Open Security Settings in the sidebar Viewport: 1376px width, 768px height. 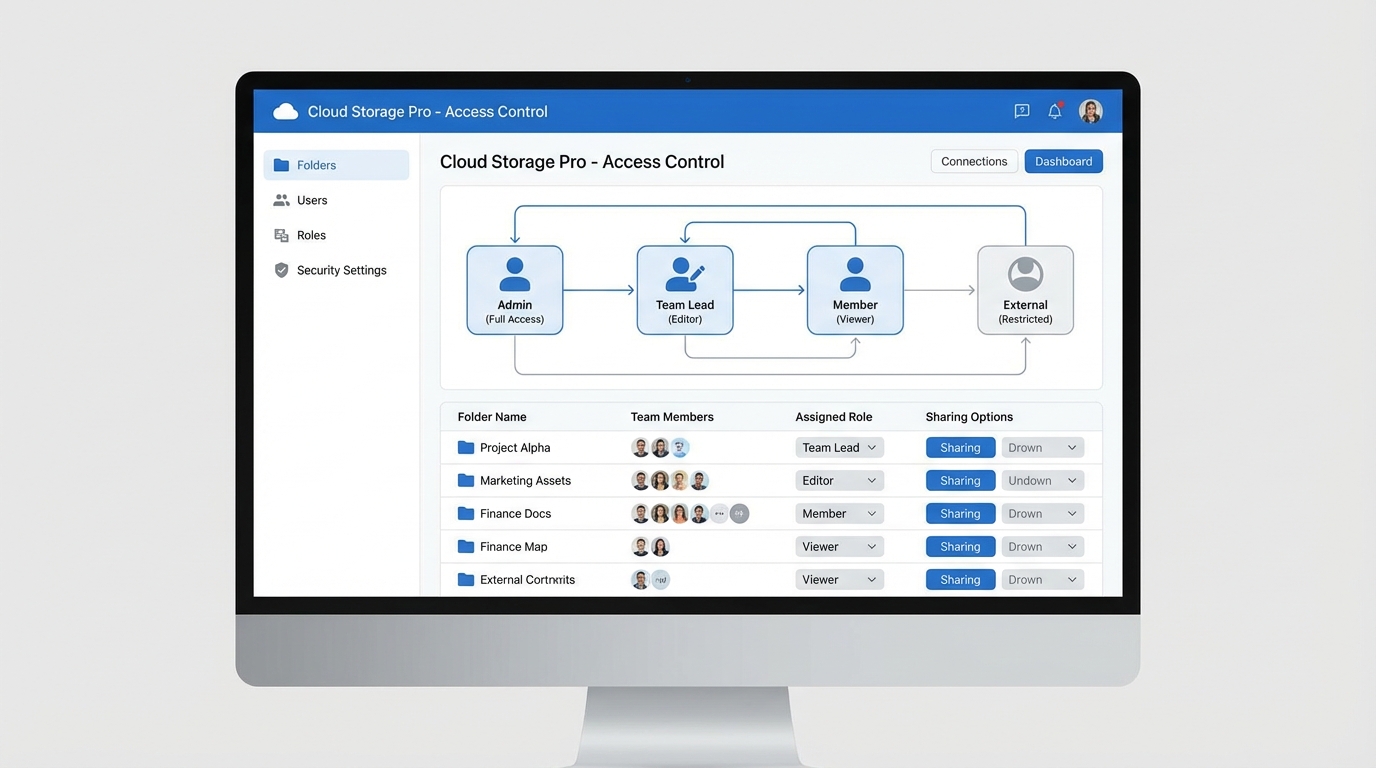coord(341,270)
